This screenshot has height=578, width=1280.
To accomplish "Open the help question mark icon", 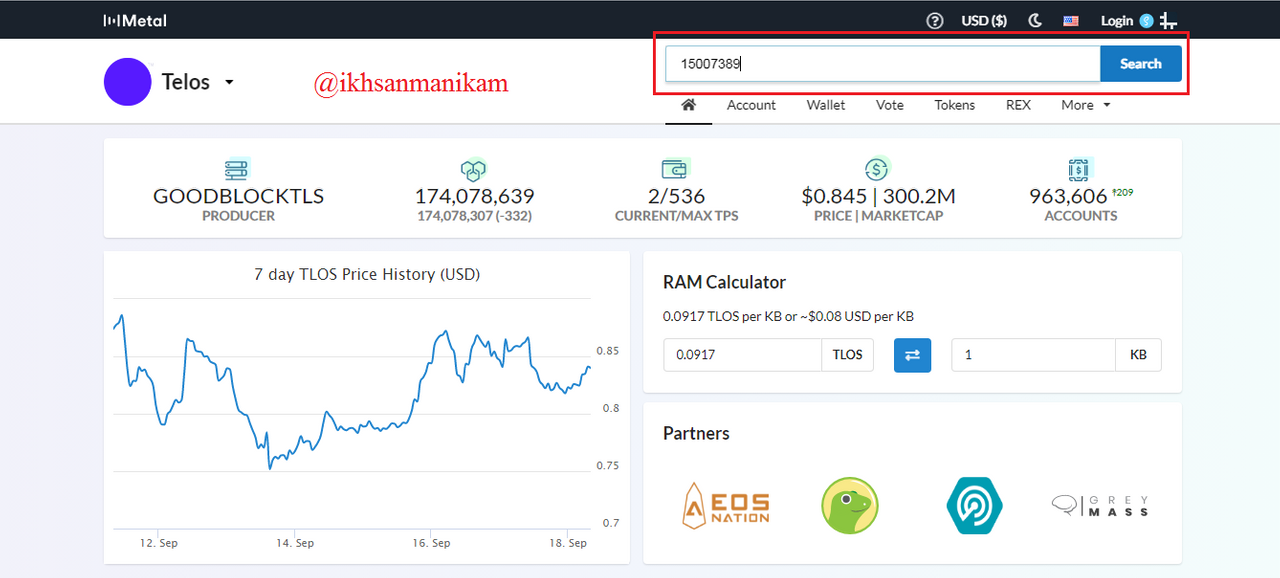I will point(935,20).
